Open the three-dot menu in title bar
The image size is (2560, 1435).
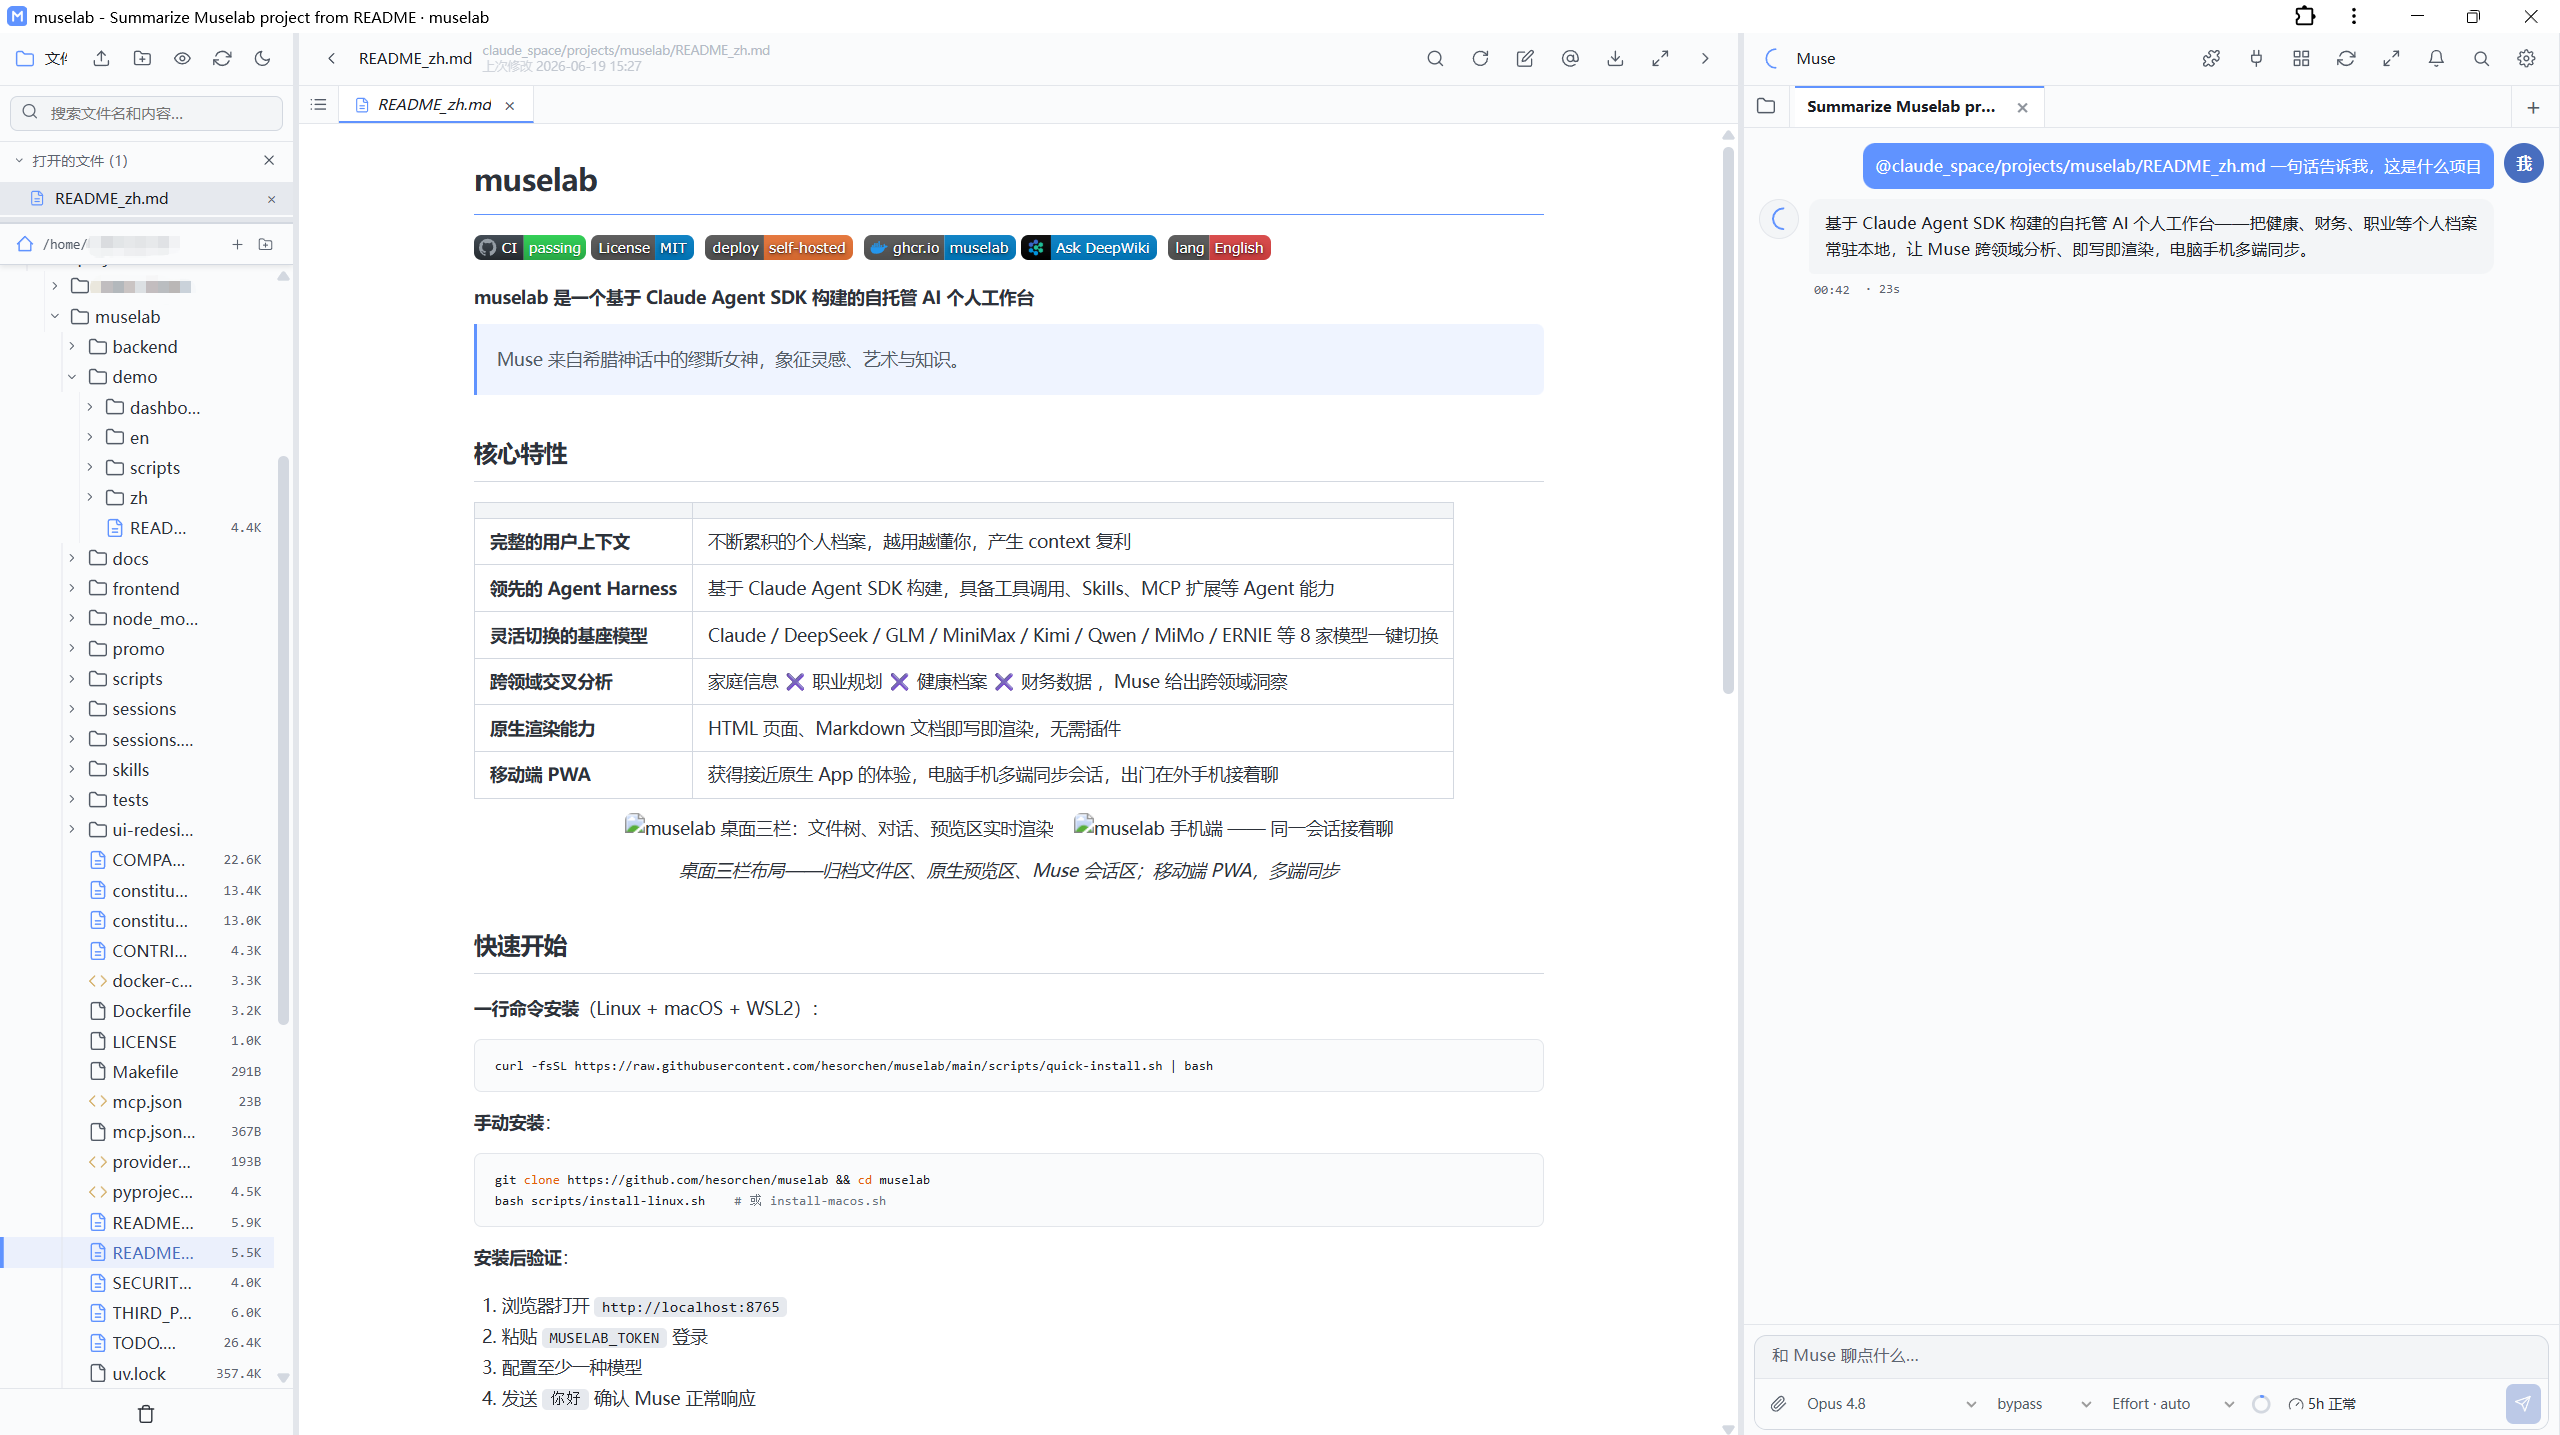pos(2354,16)
